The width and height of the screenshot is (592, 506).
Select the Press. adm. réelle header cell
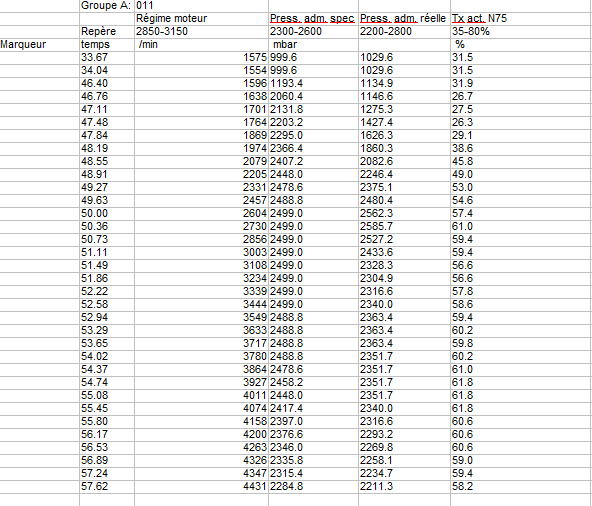tap(404, 19)
